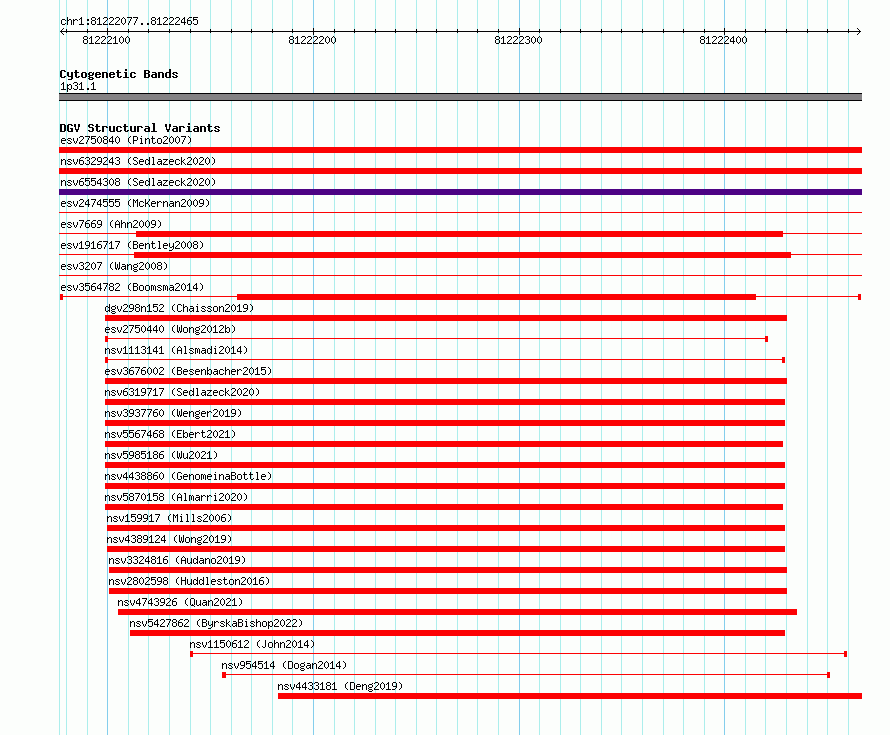Image resolution: width=890 pixels, height=735 pixels.
Task: Open nsv6319717 (Sedlazeck2020) label
Action: coord(182,392)
